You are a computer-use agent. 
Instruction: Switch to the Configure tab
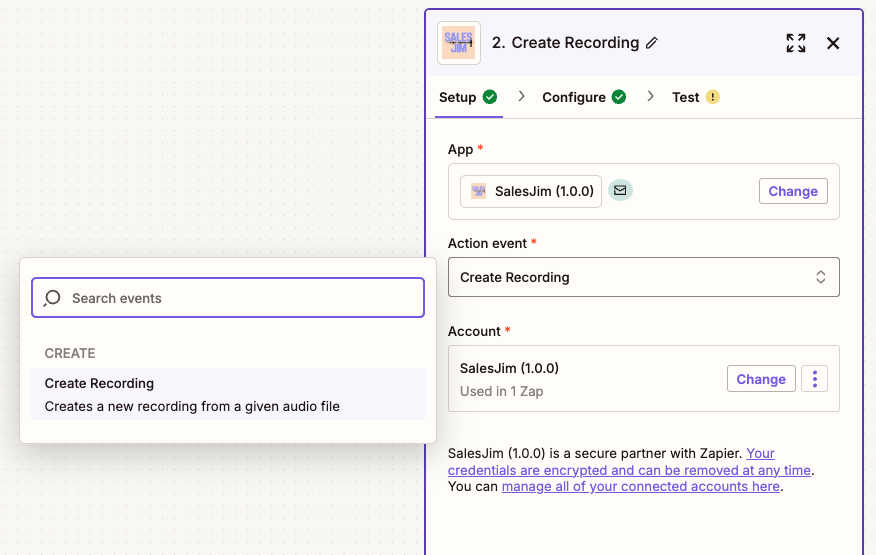(x=574, y=97)
